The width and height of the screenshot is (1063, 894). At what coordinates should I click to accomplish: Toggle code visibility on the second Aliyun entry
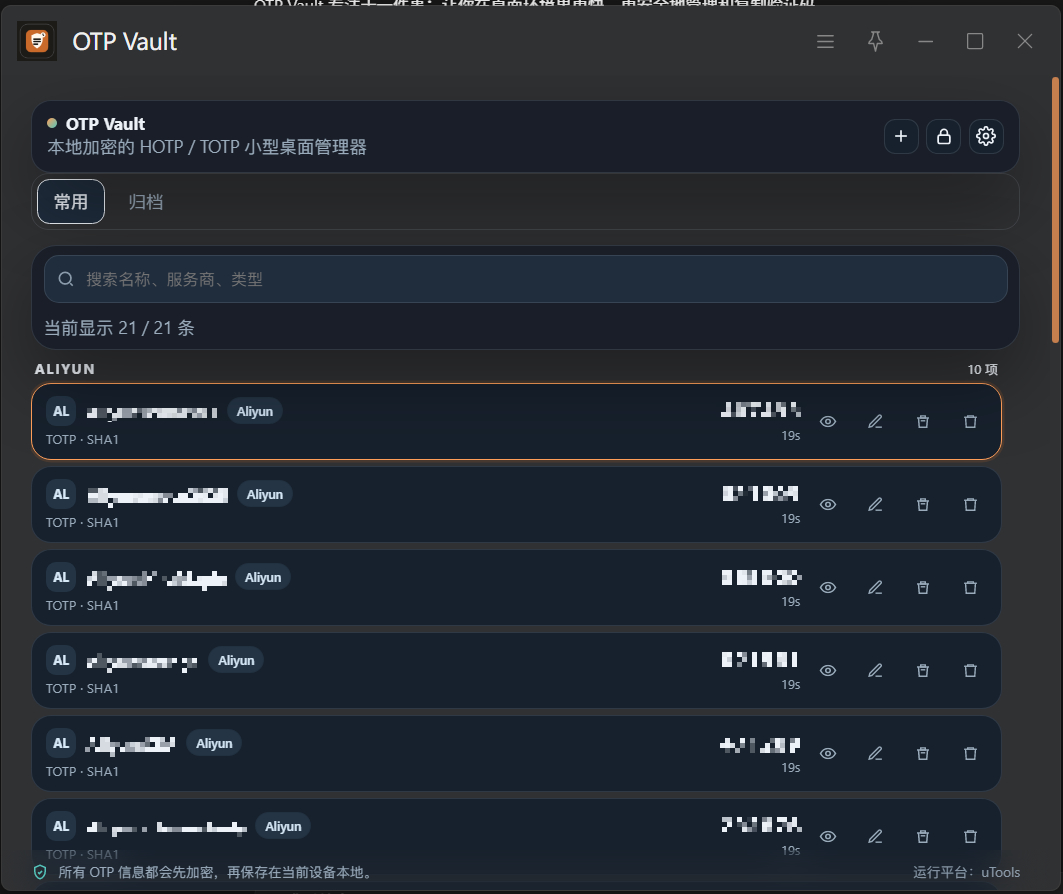tap(828, 504)
